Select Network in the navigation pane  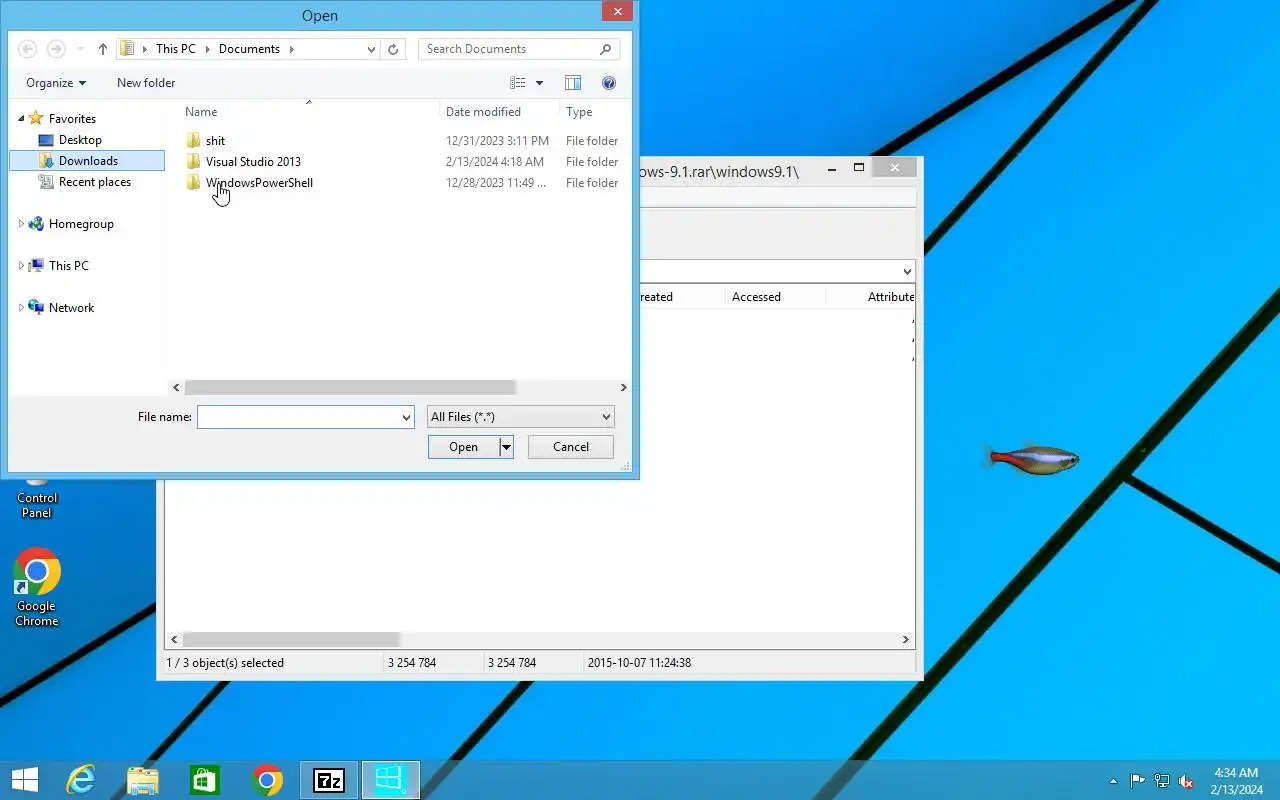(x=71, y=308)
